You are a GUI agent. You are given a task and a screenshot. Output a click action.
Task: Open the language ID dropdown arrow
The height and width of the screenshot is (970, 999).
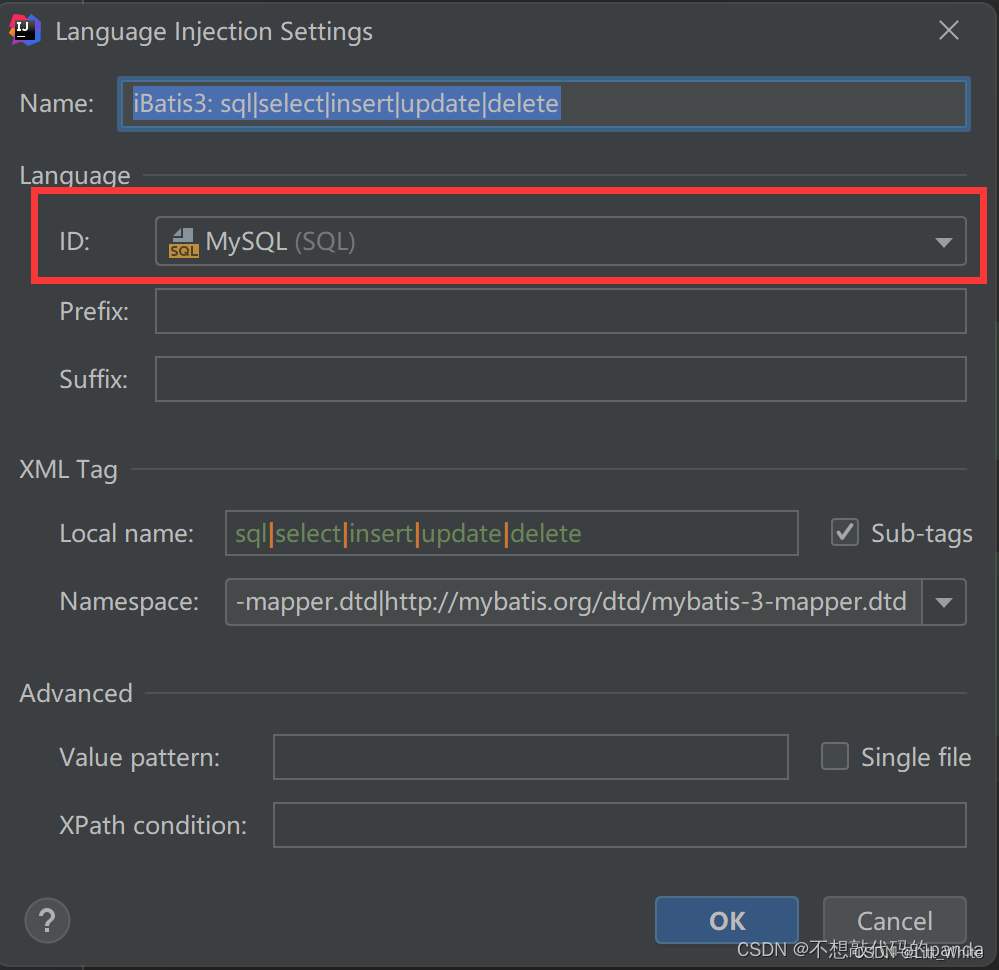tap(944, 242)
